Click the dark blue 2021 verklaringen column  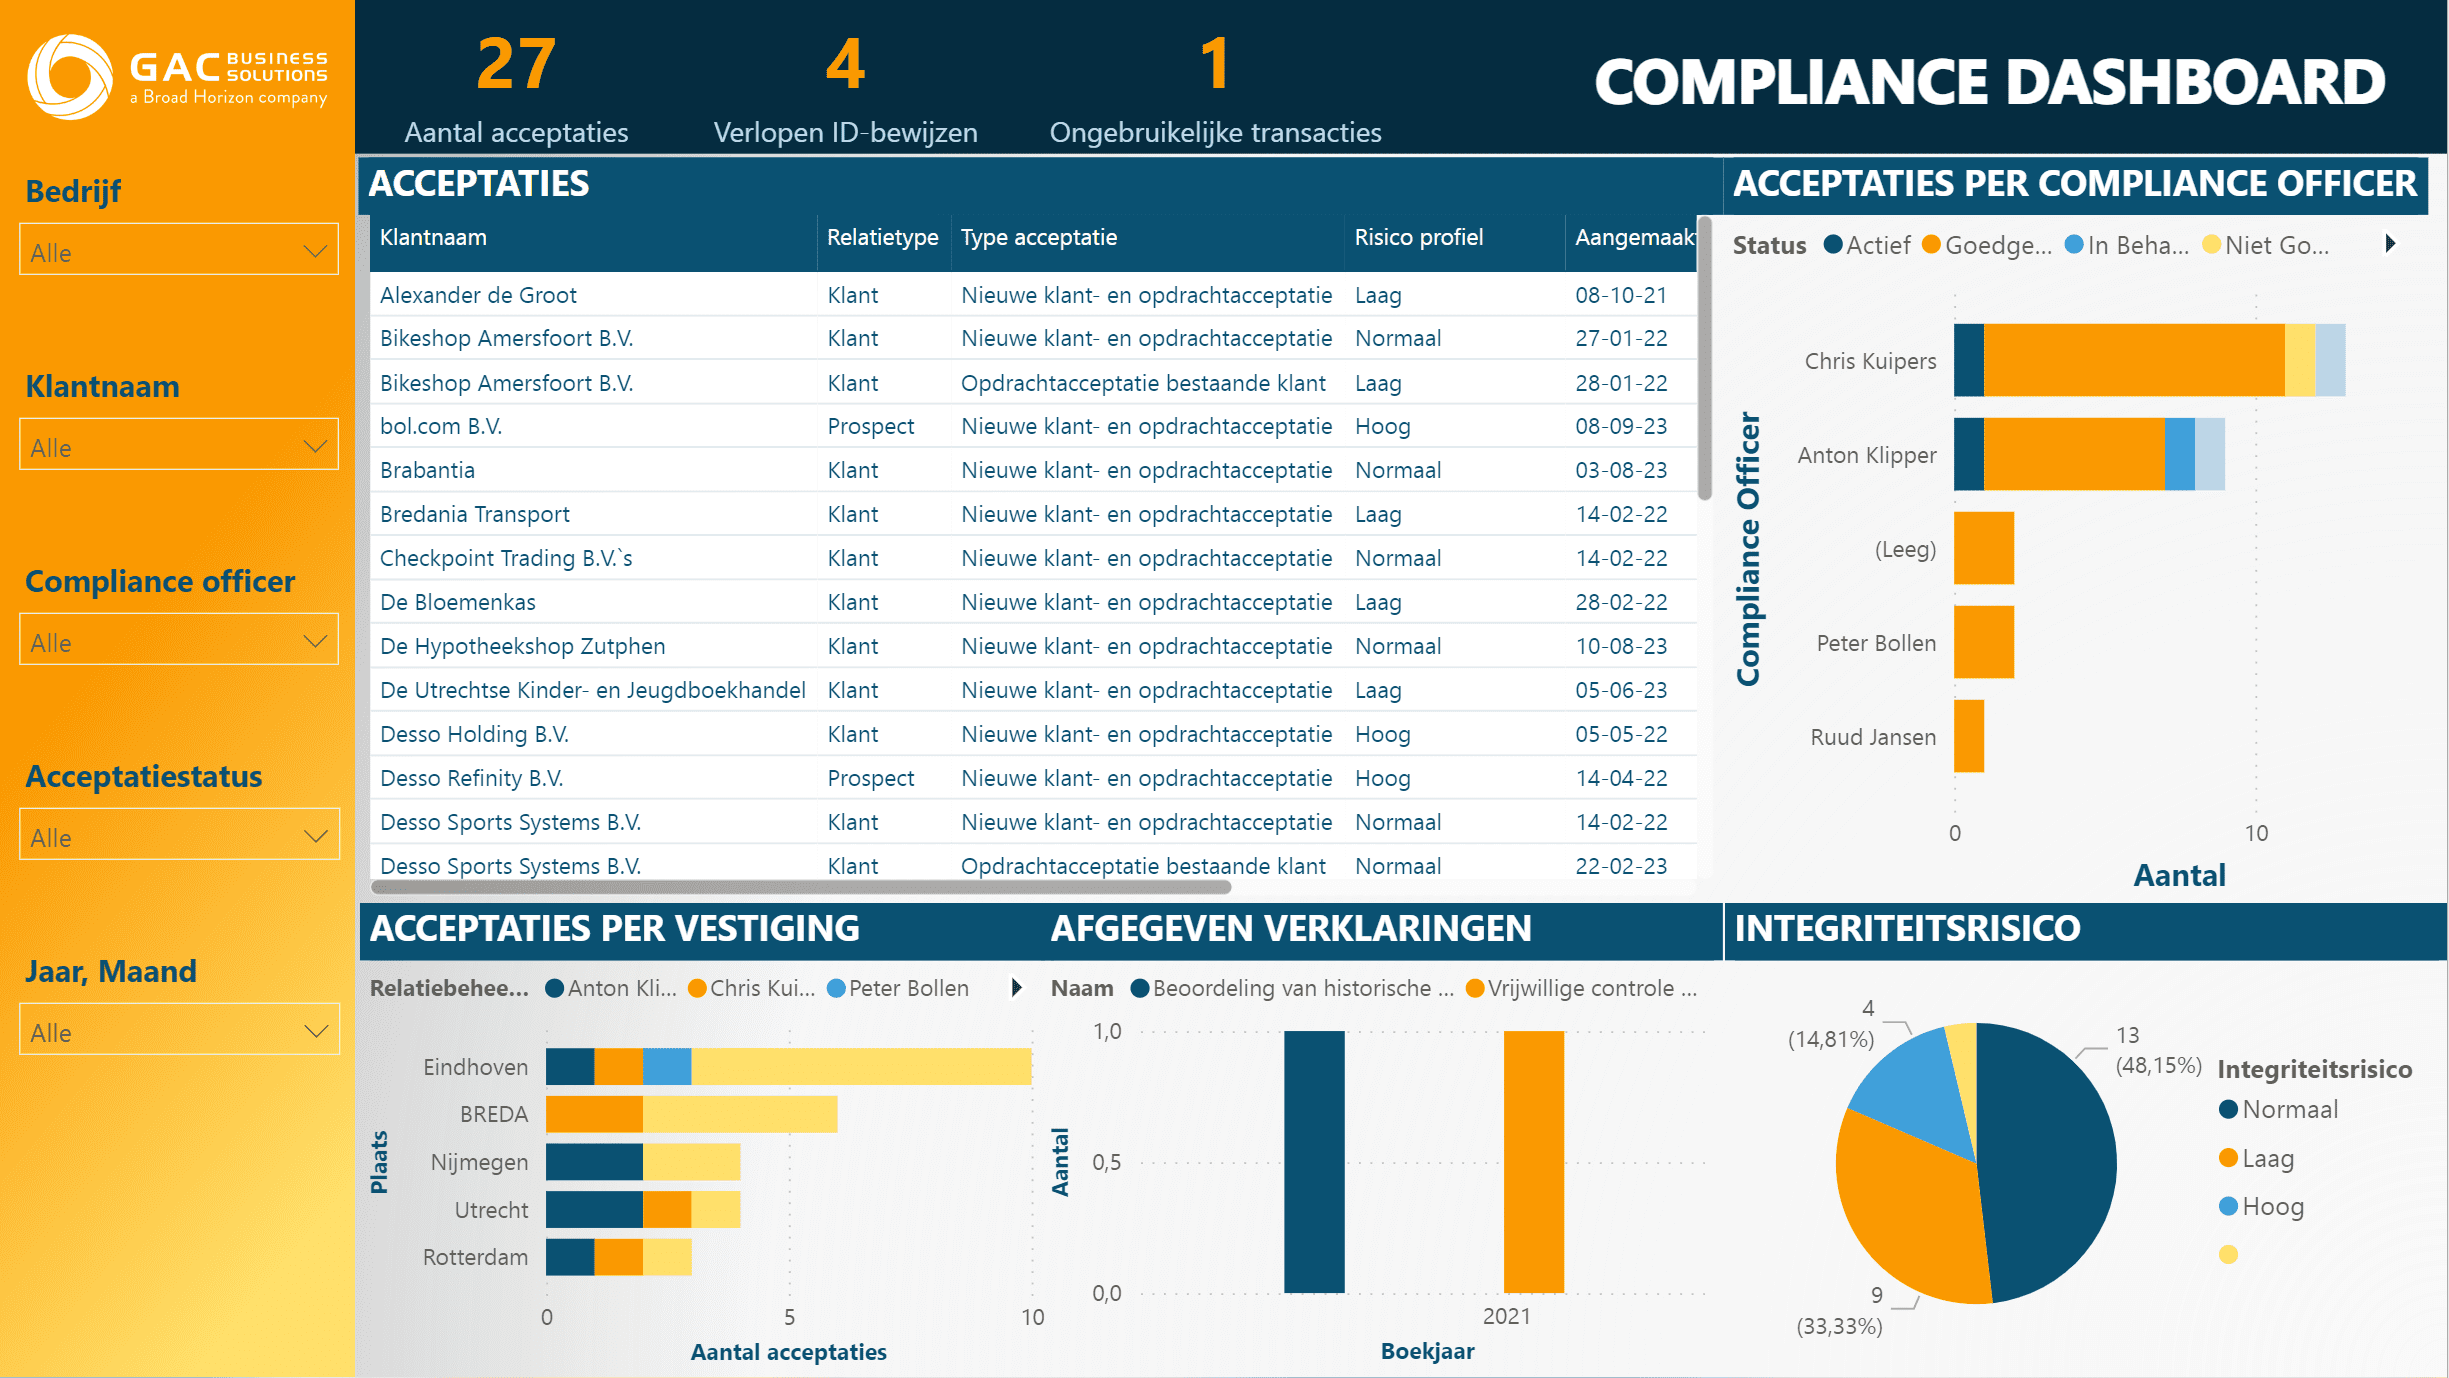point(1314,1162)
